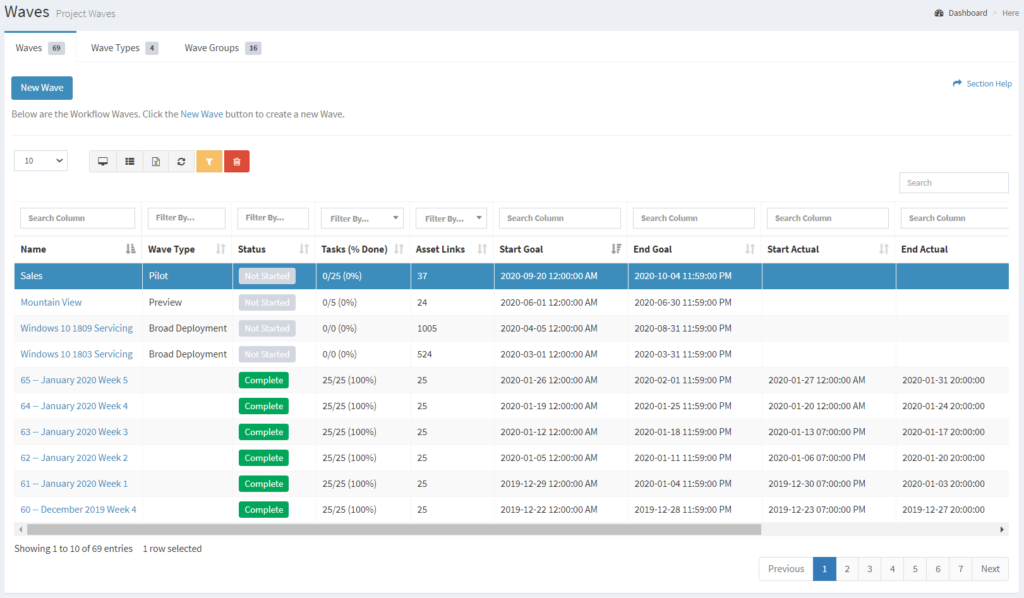Image resolution: width=1024 pixels, height=598 pixels.
Task: Refresh the Waves table
Action: [x=181, y=161]
